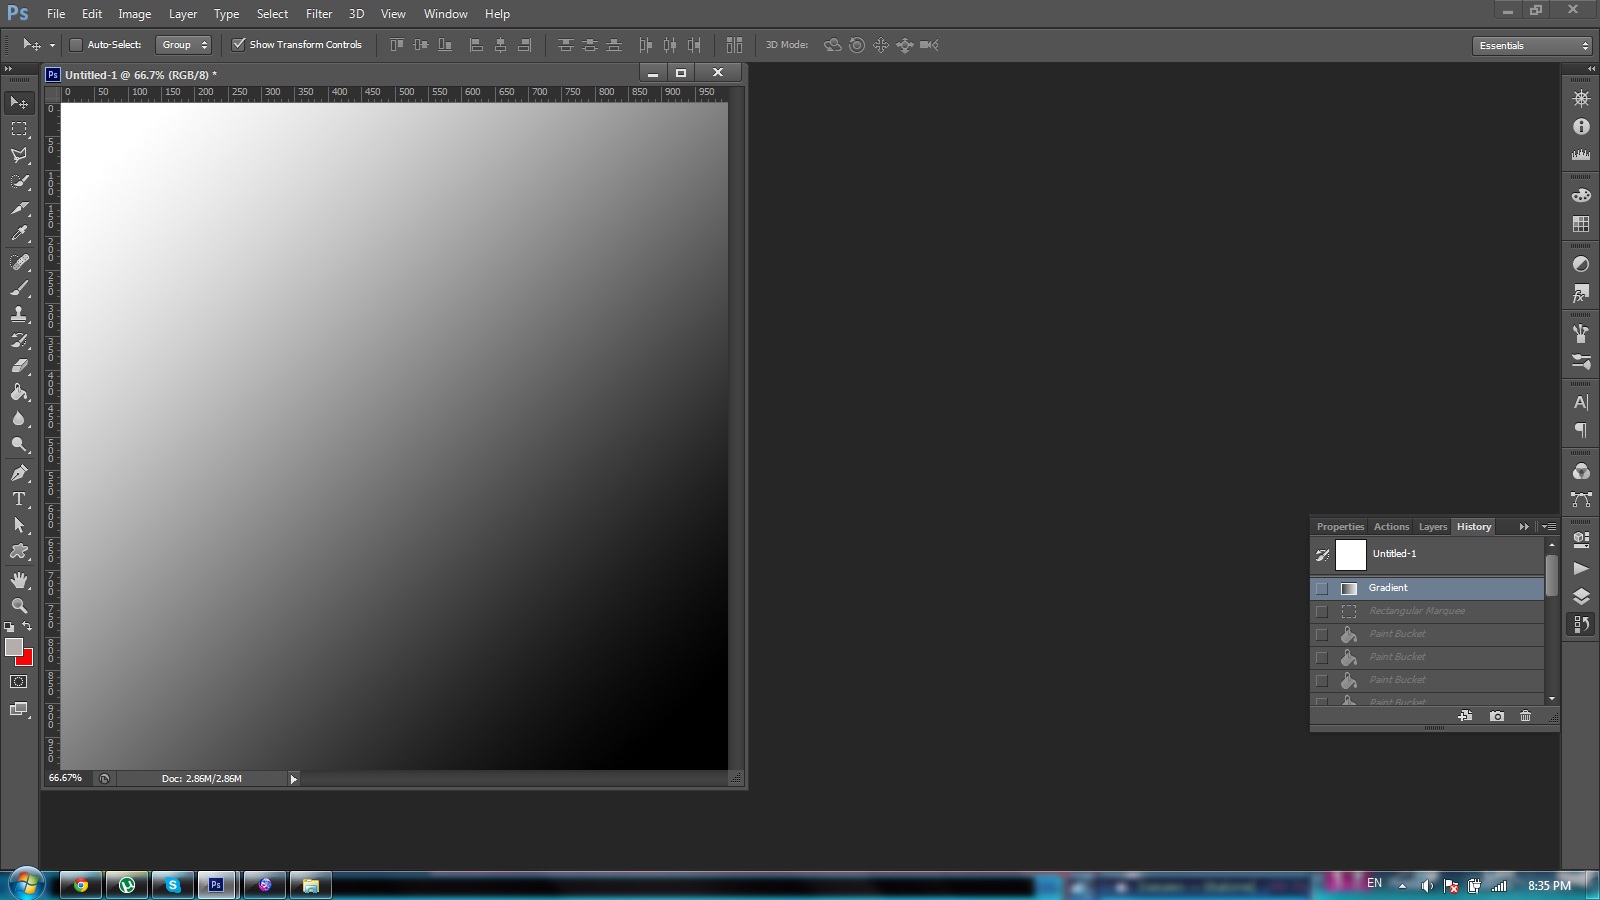The width and height of the screenshot is (1600, 900).
Task: Select the Brush tool
Action: (19, 288)
